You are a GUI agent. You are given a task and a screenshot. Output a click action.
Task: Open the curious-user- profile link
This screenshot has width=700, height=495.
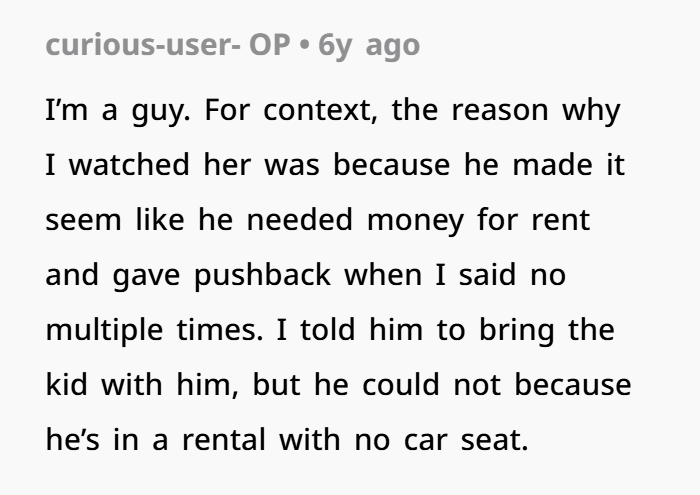[143, 45]
